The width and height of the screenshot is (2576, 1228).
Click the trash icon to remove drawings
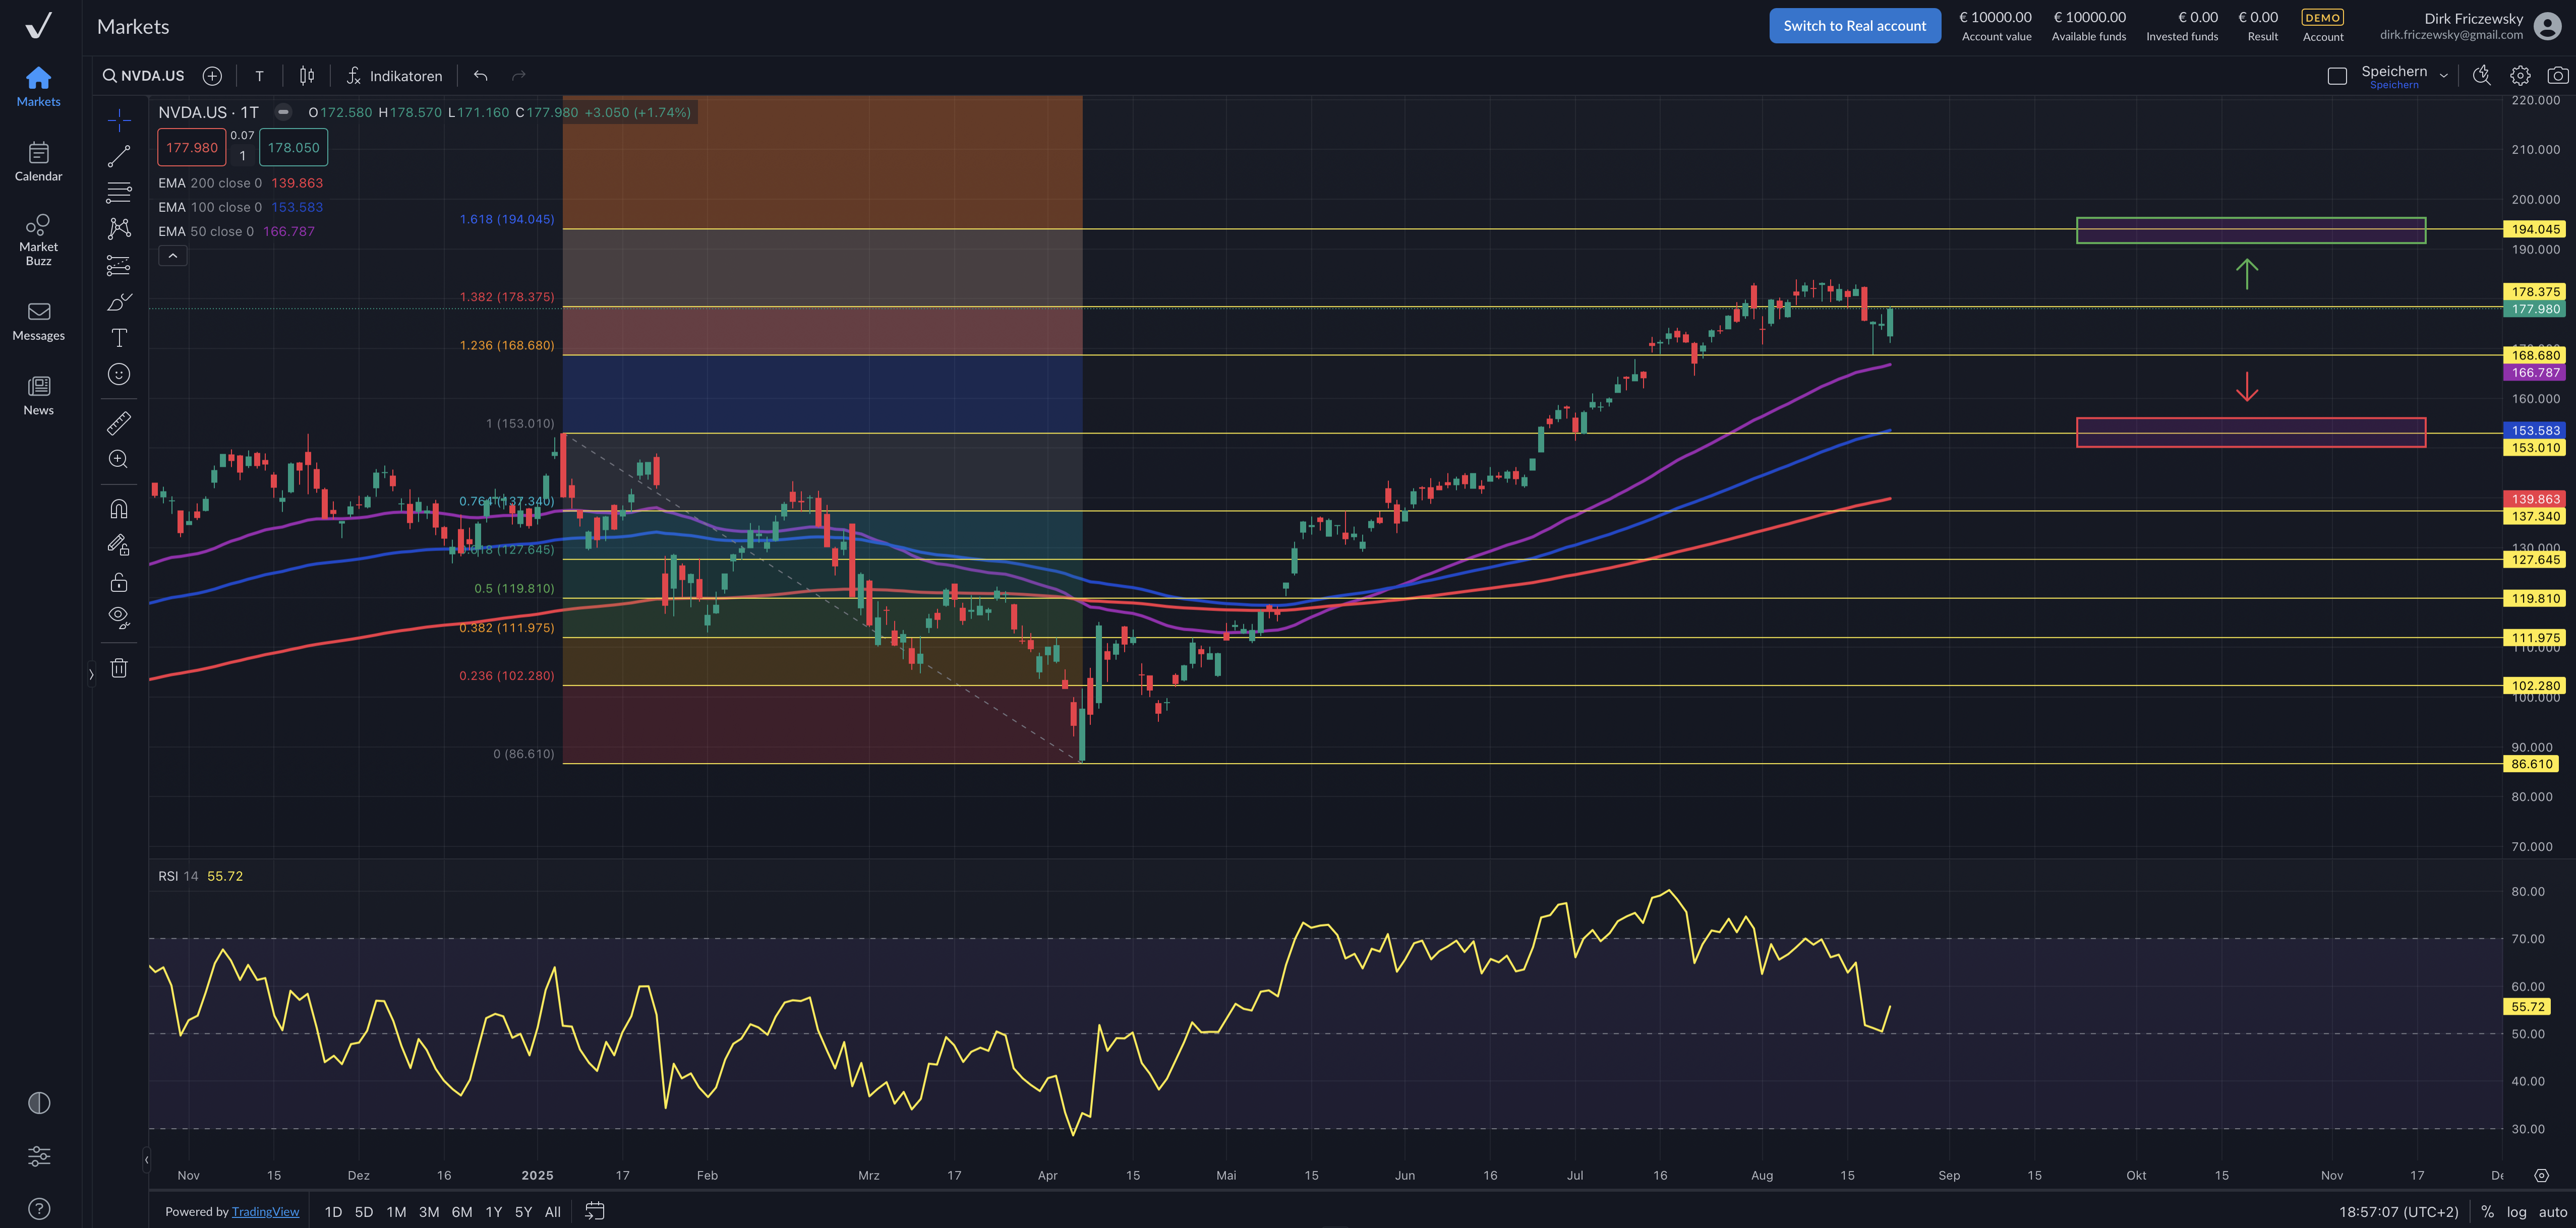[119, 668]
